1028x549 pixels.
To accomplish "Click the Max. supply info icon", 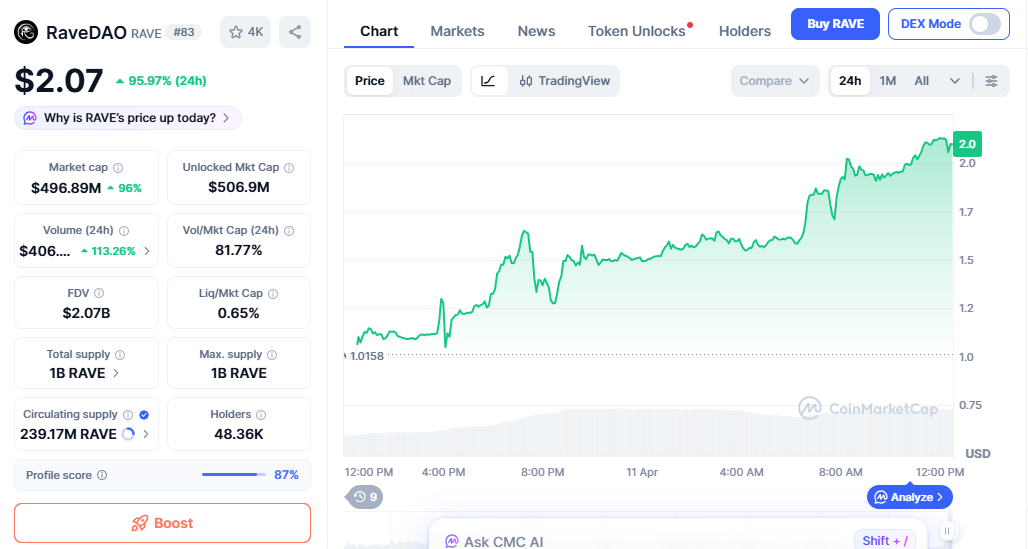I will tap(272, 355).
